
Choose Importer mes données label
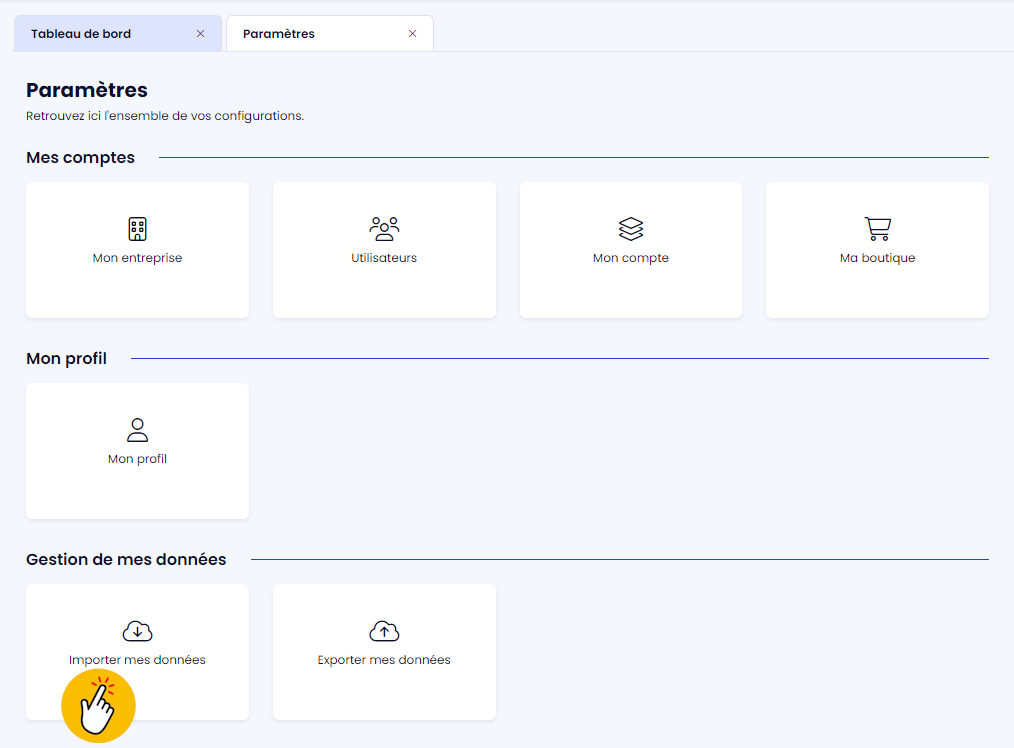(x=137, y=660)
